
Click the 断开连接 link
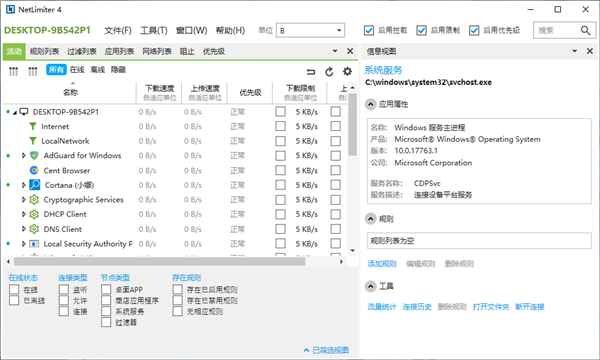point(530,306)
